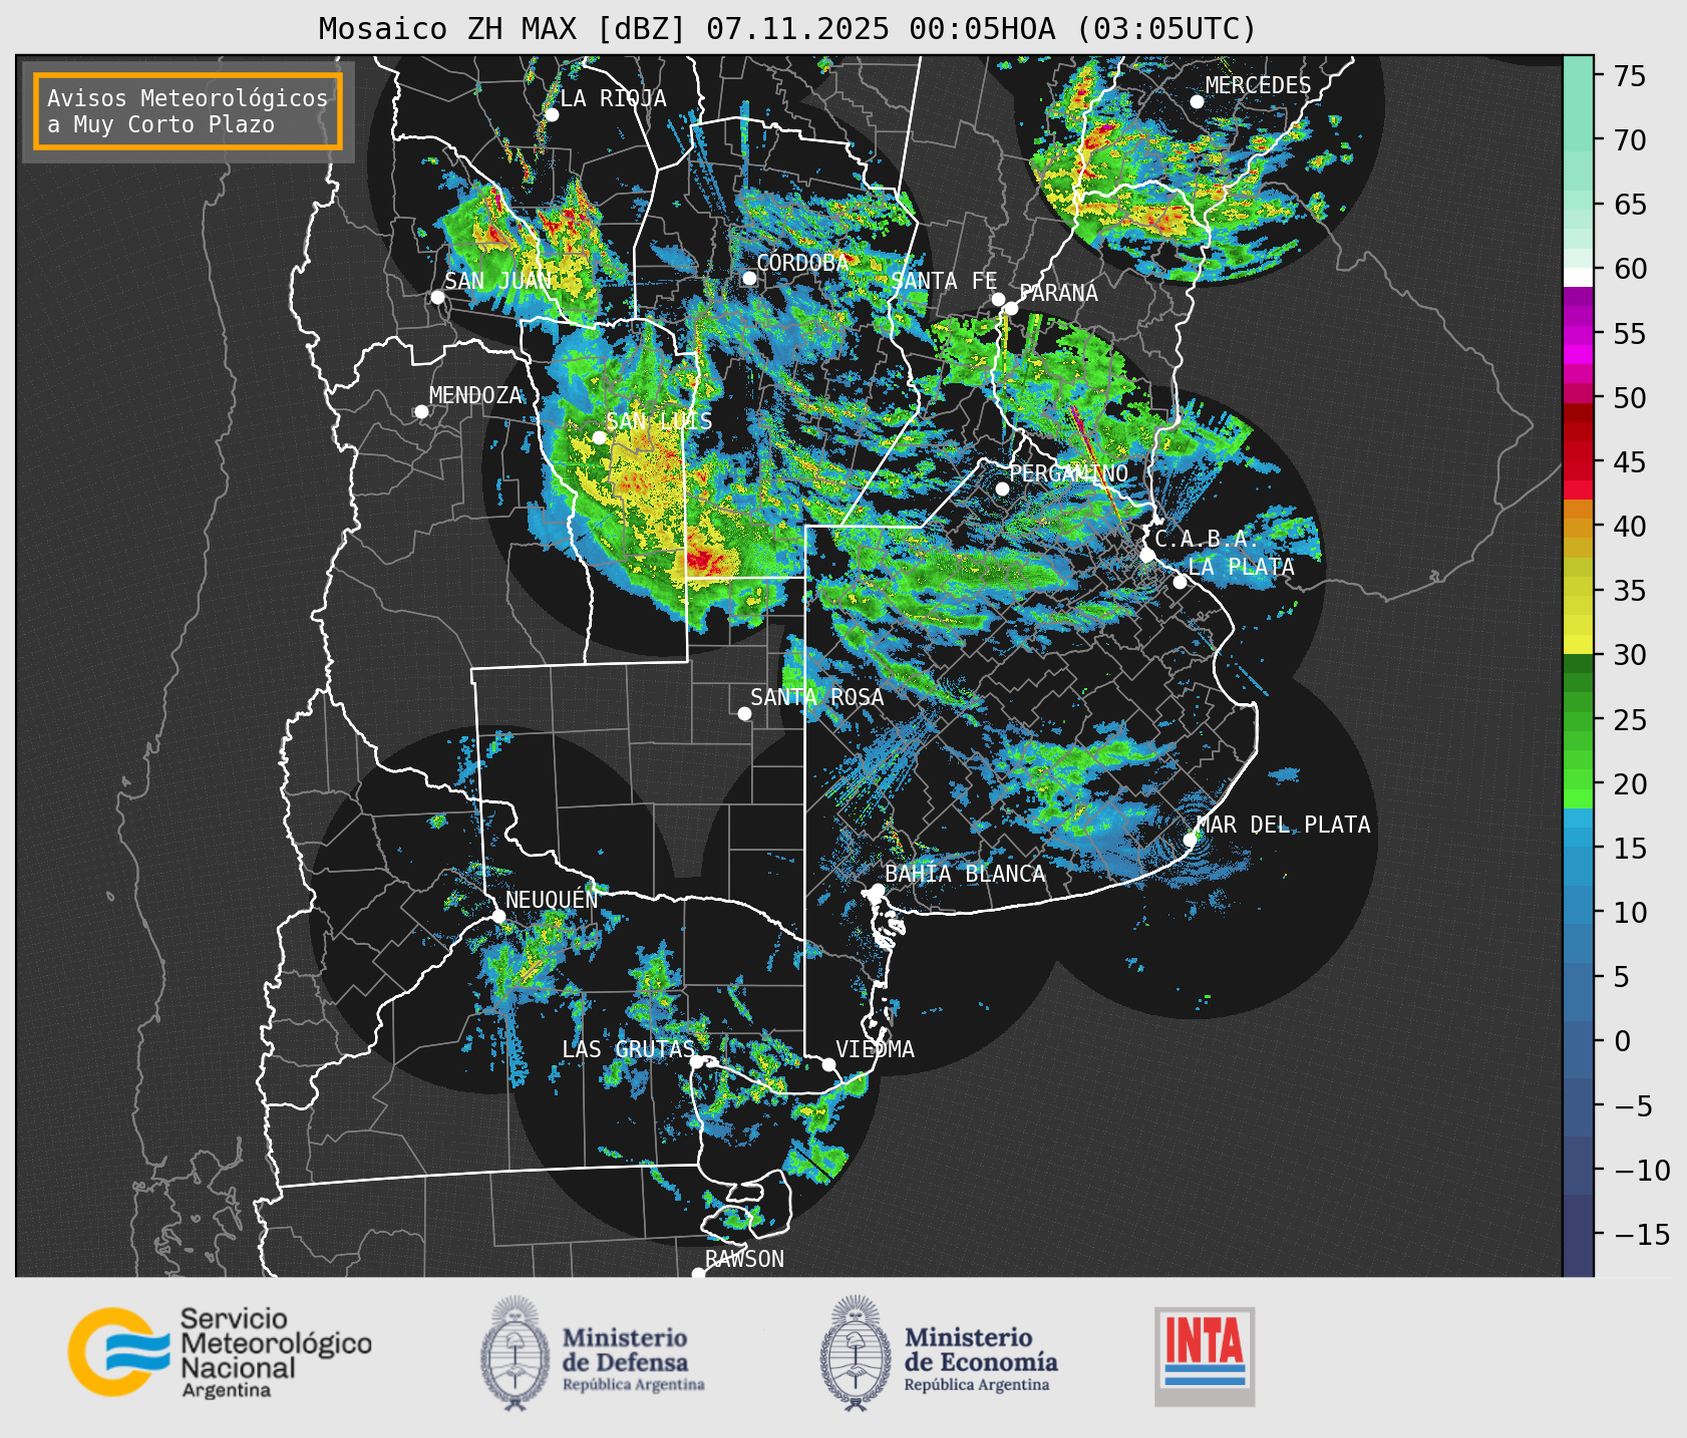
Task: Click the MENDOZA map label
Action: coord(475,395)
